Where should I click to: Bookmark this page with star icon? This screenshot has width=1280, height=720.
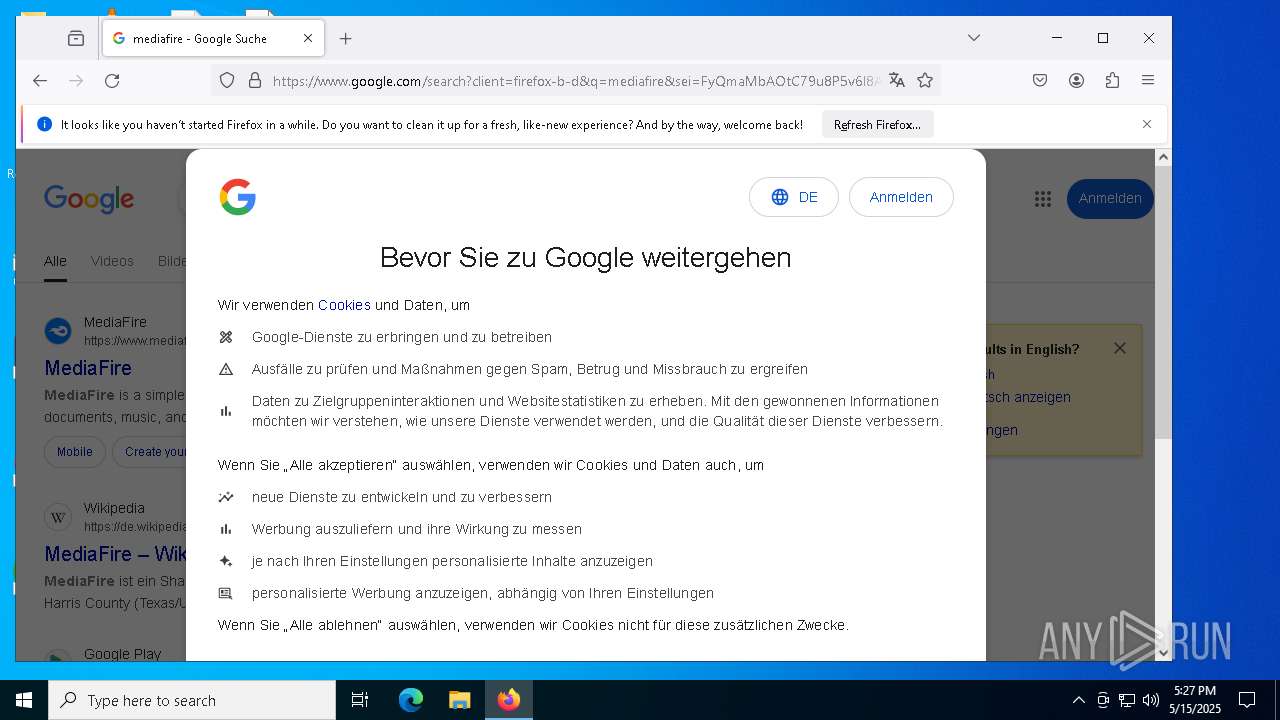tap(925, 80)
